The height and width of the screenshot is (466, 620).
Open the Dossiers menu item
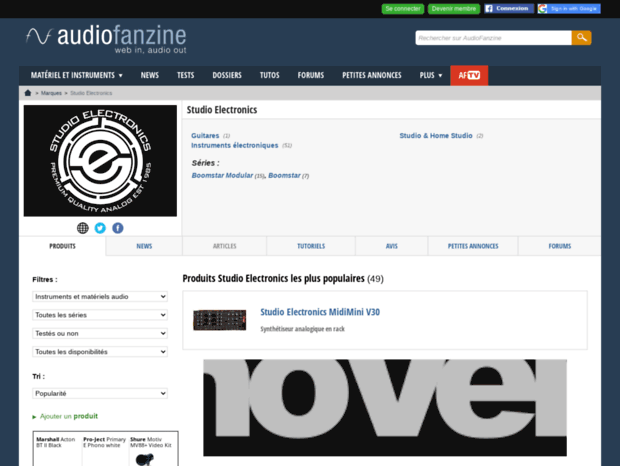click(x=227, y=75)
